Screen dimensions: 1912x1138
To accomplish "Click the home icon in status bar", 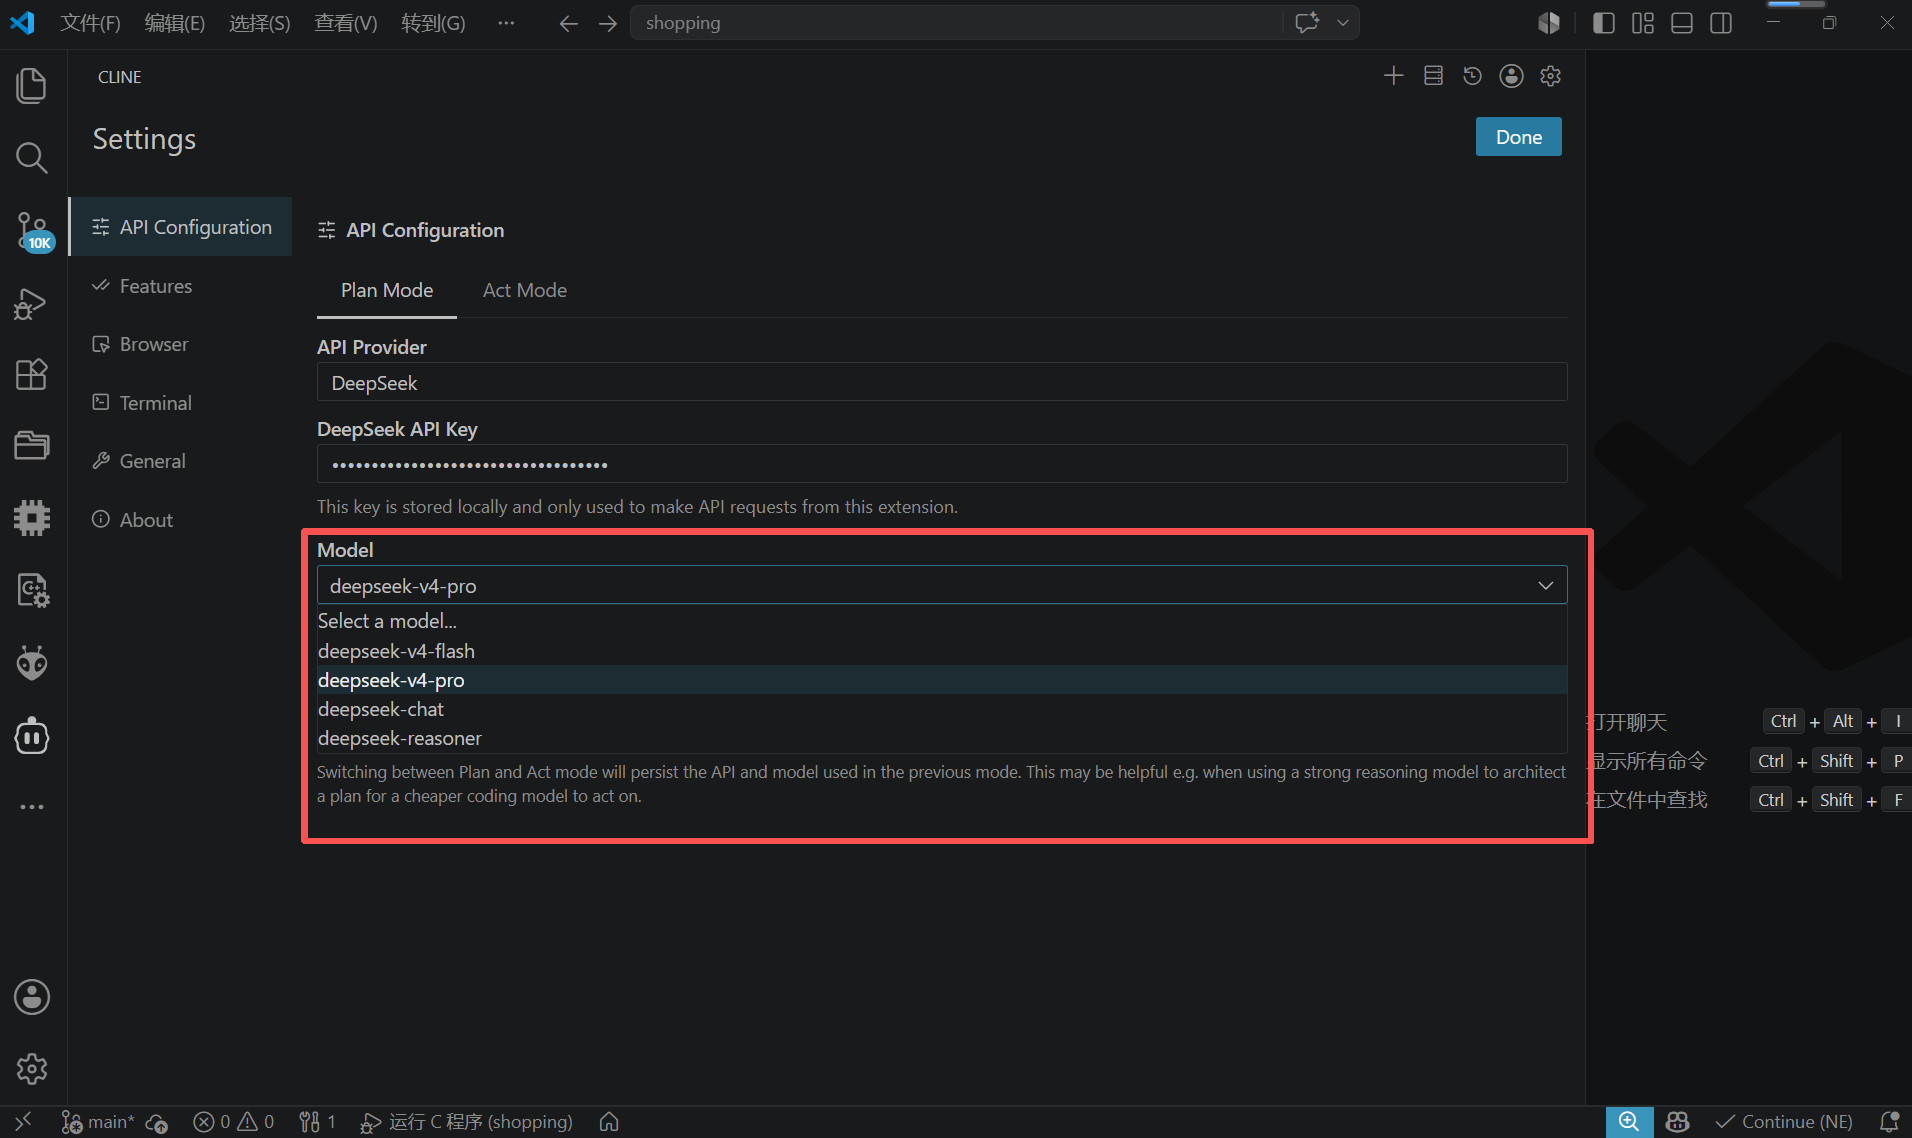I will click(x=609, y=1122).
